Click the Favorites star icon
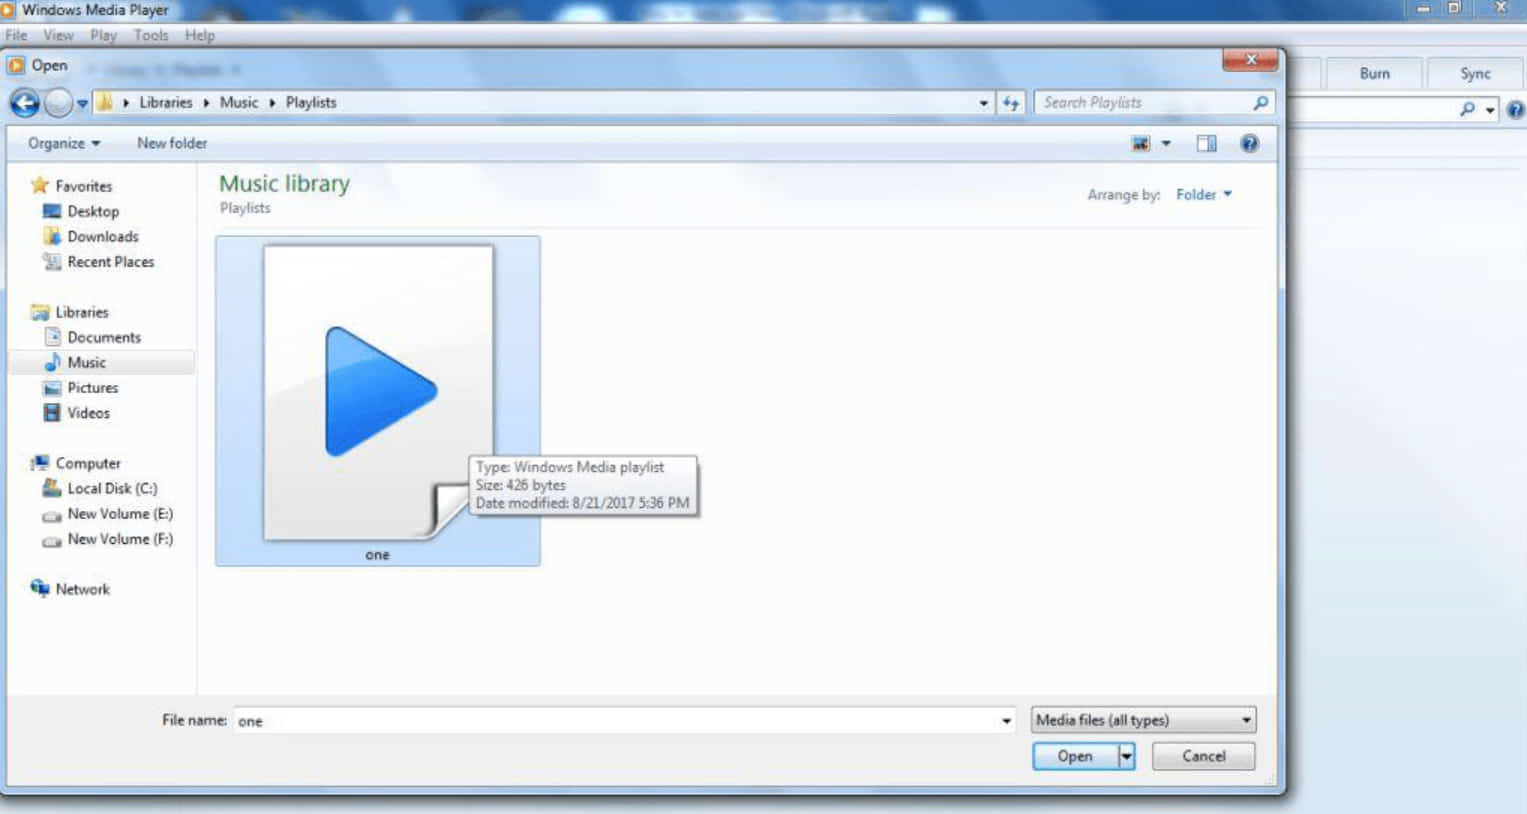 40,185
